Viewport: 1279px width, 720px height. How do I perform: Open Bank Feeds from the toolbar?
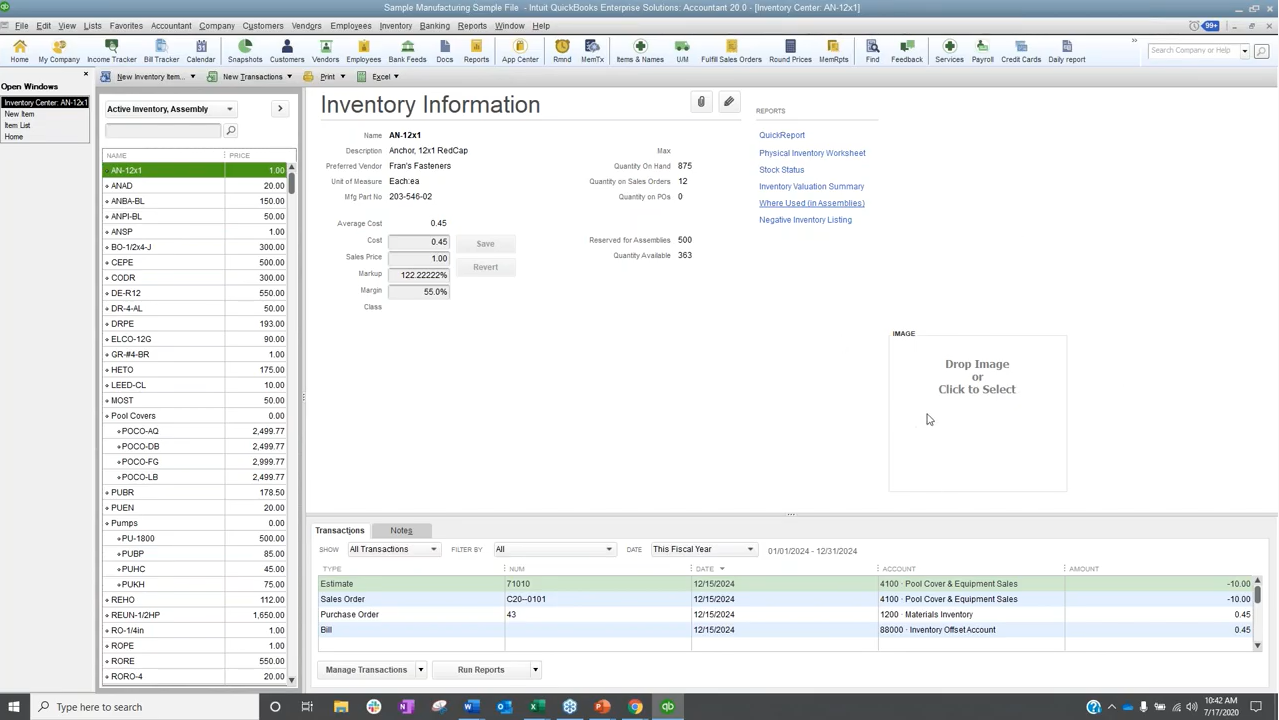click(x=407, y=52)
